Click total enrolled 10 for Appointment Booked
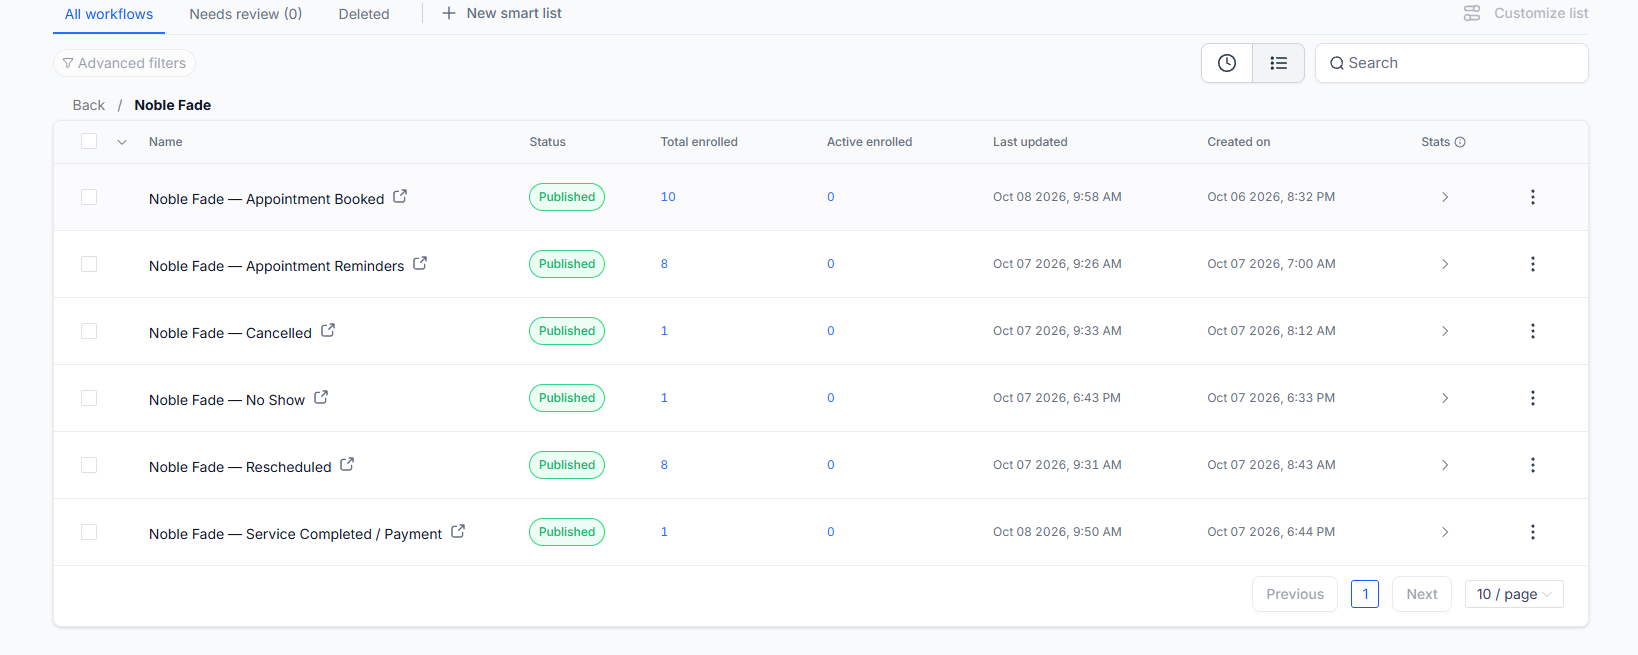Viewport: 1638px width, 655px height. [x=668, y=197]
